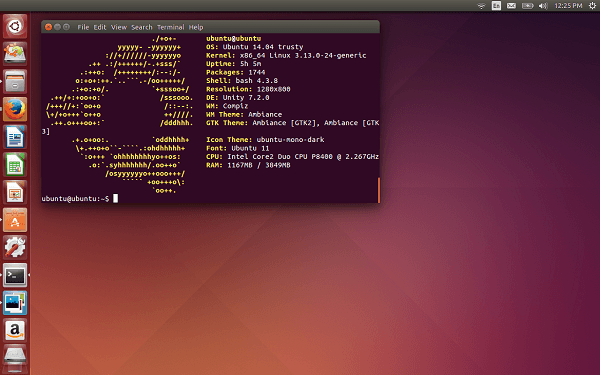Viewport: 600px width, 375px height.
Task: Click the 'CPU: Intel Core2 Duo' line
Action: pos(292,157)
